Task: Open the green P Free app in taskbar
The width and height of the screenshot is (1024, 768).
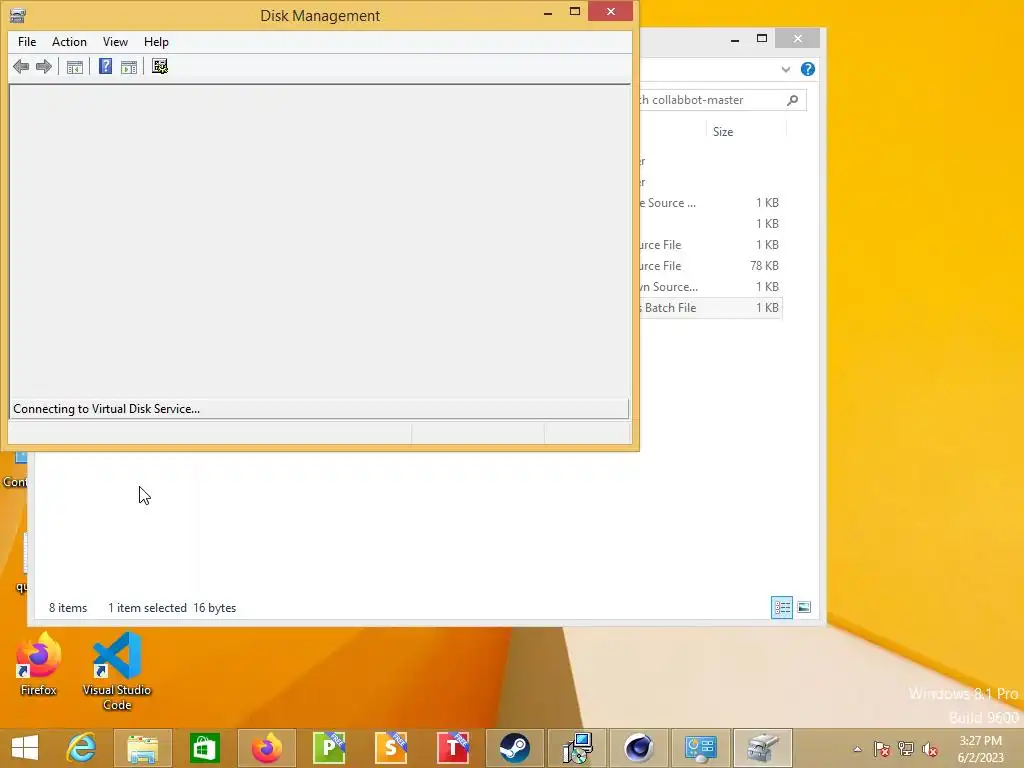Action: [x=329, y=748]
